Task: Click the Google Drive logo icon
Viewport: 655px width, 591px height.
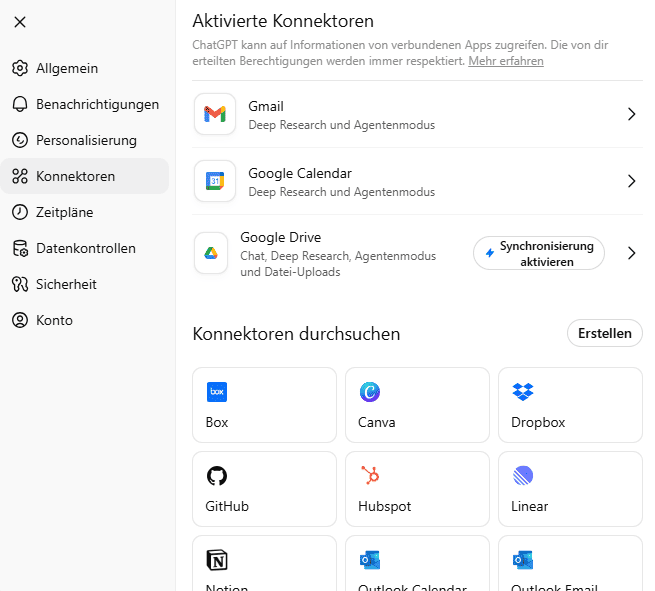Action: (211, 253)
